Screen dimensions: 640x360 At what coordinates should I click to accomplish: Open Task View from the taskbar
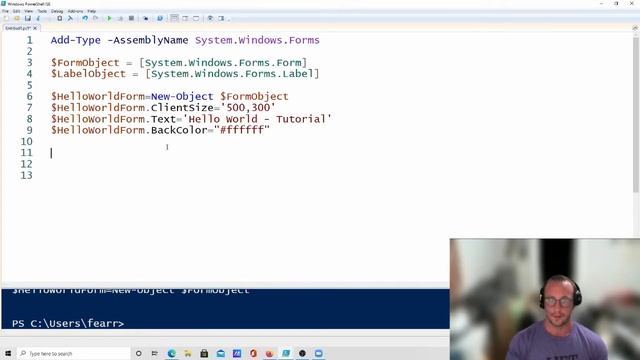[155, 353]
